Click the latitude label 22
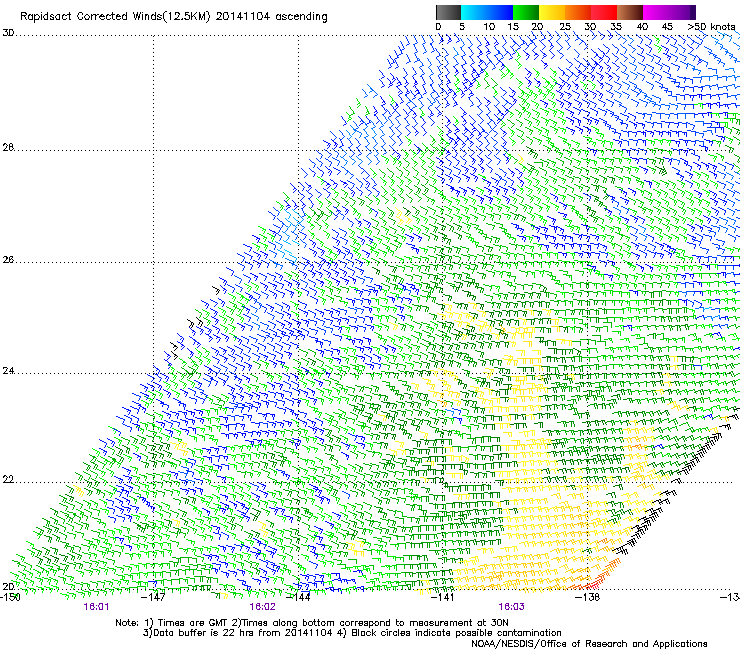The image size is (740, 650). [8, 480]
